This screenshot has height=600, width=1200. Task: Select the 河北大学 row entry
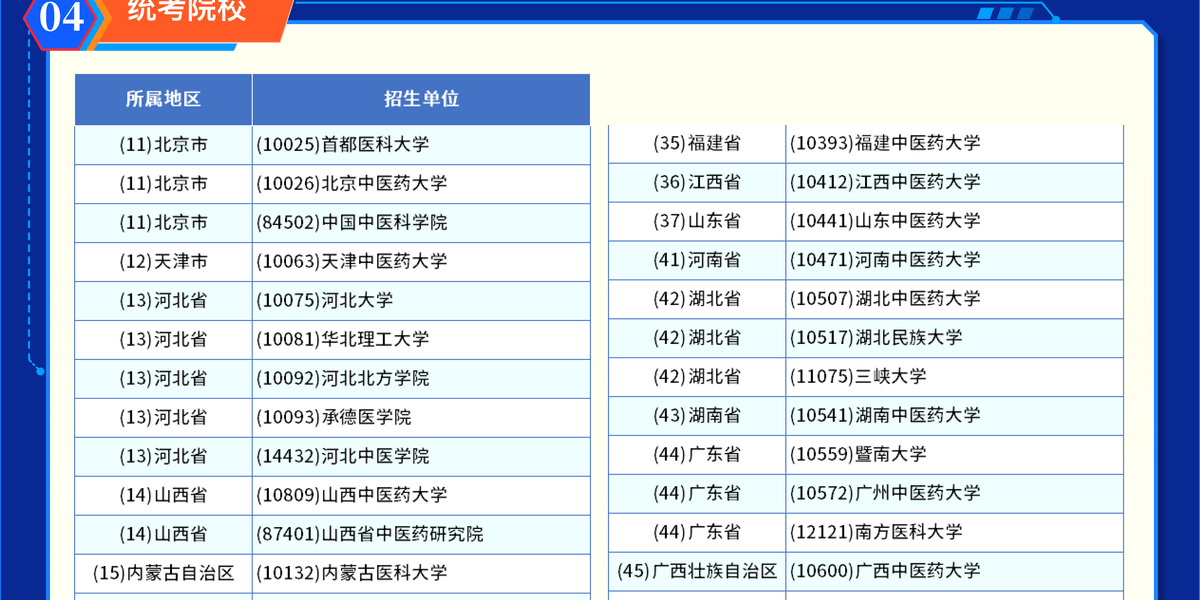pyautogui.click(x=324, y=300)
